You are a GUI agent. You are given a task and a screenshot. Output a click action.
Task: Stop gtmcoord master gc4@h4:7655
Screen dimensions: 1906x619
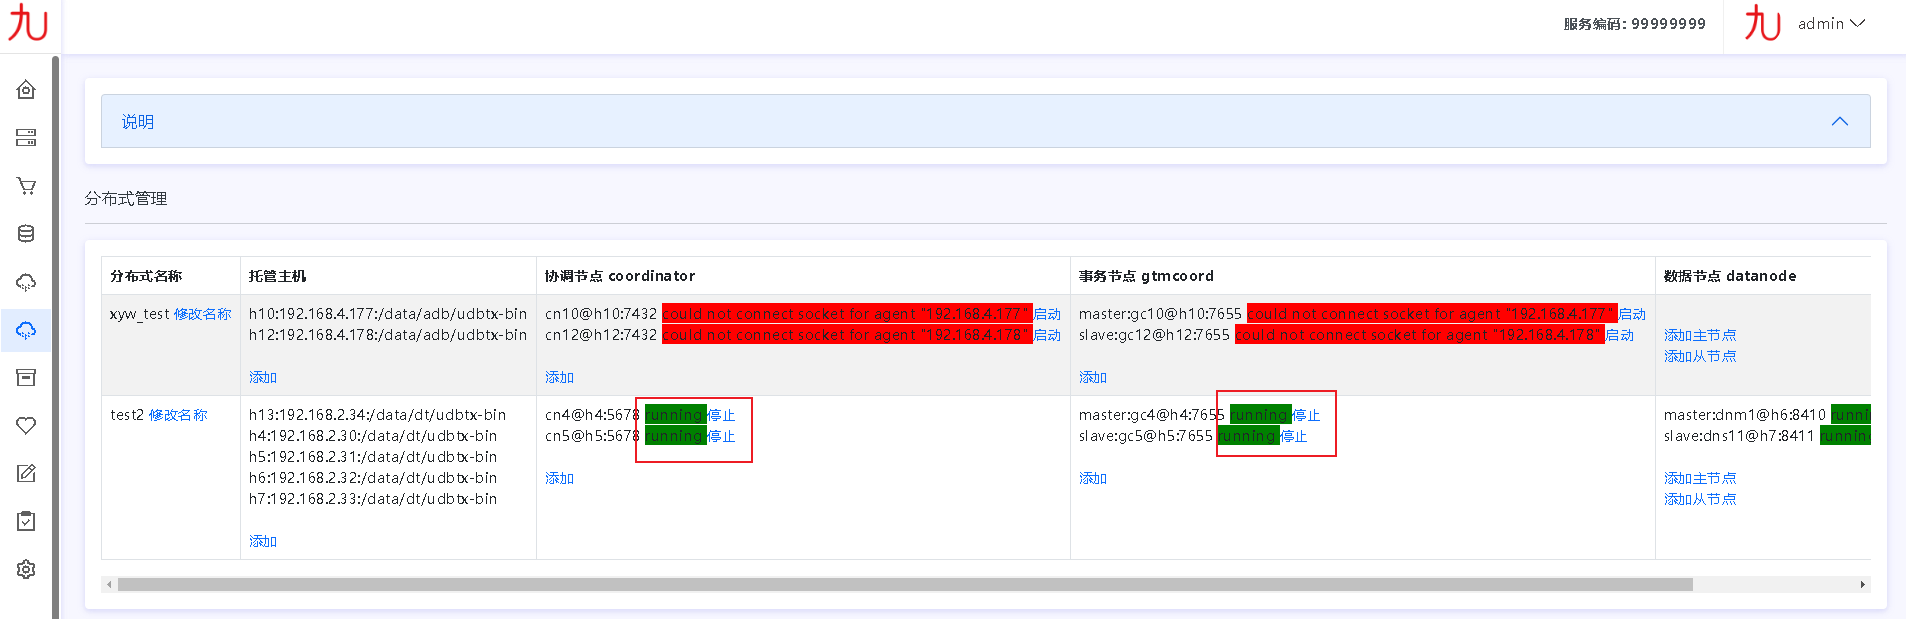coord(1306,415)
